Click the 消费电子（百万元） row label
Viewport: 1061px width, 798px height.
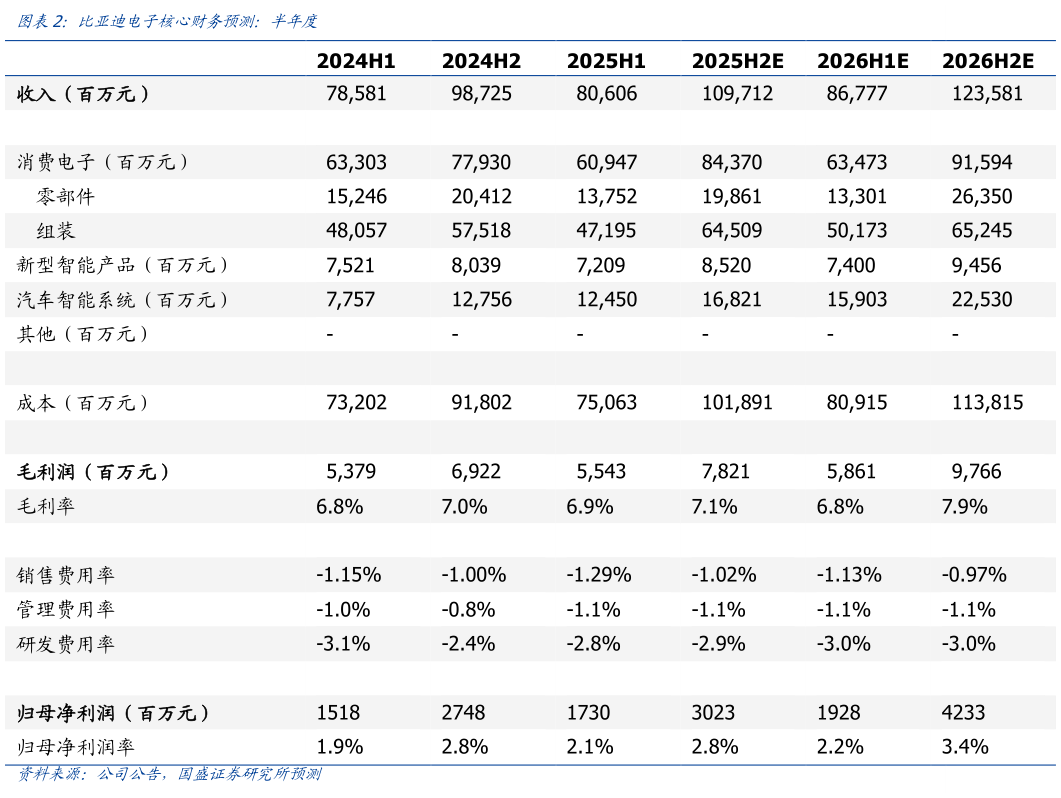click(x=103, y=162)
